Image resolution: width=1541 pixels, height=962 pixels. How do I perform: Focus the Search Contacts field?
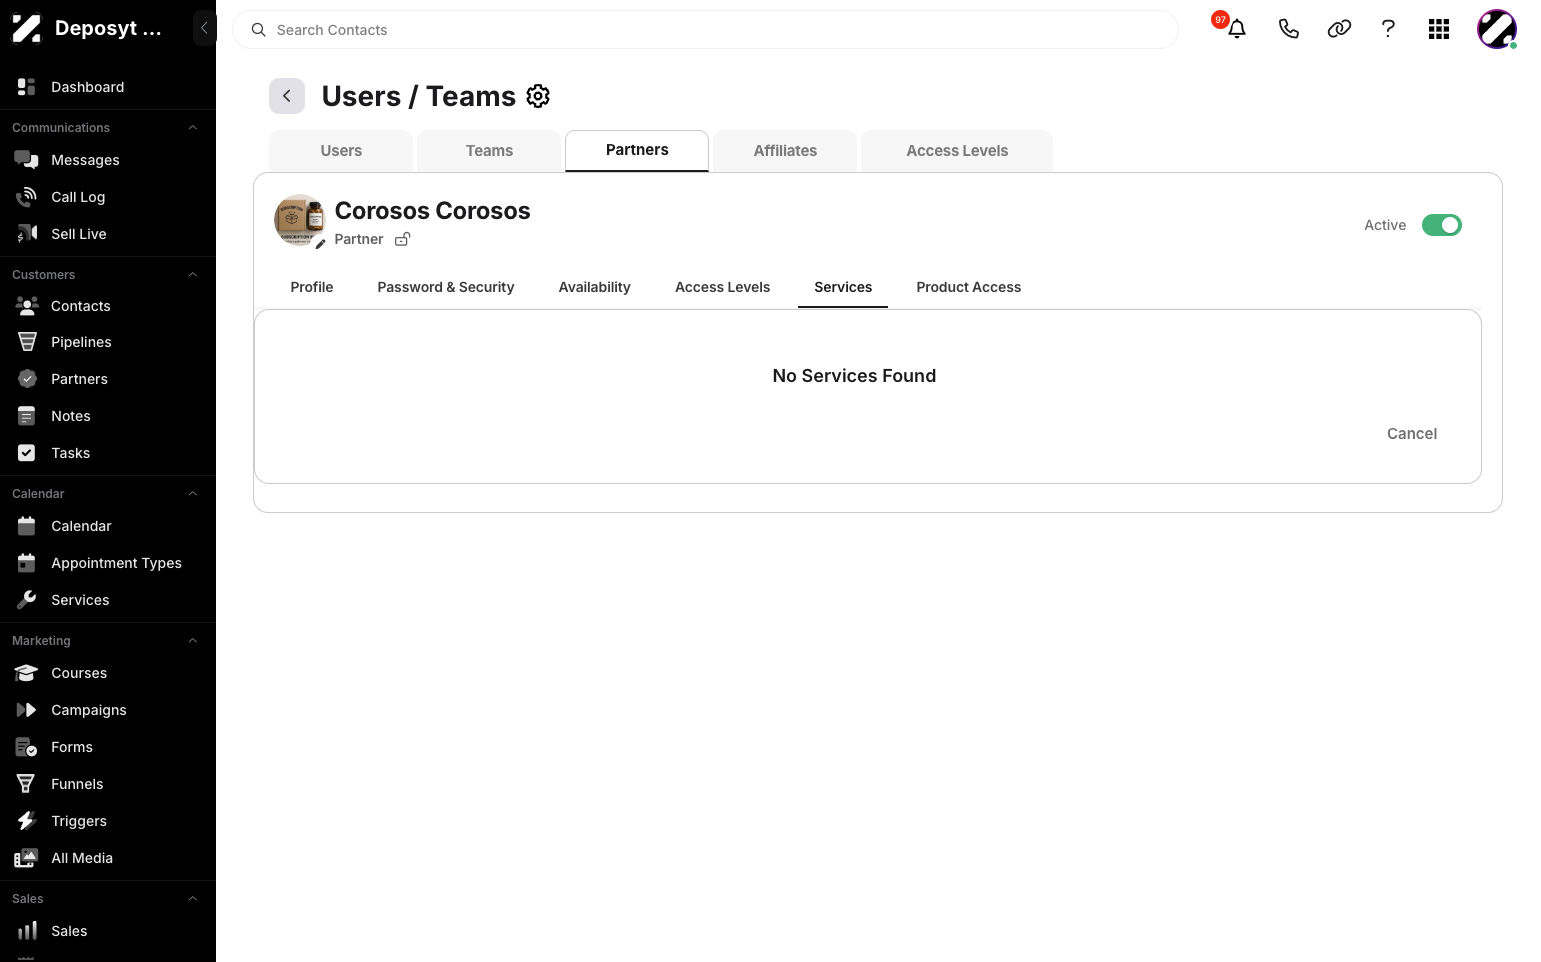705,30
